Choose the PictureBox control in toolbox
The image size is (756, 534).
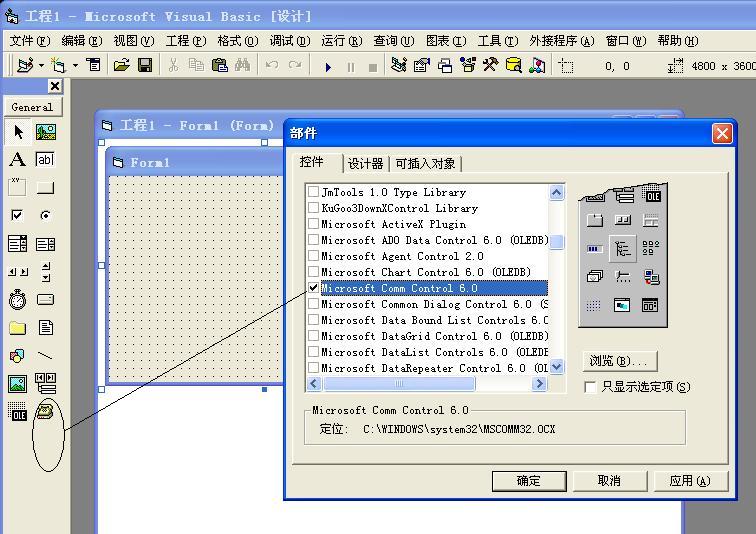pyautogui.click(x=45, y=131)
